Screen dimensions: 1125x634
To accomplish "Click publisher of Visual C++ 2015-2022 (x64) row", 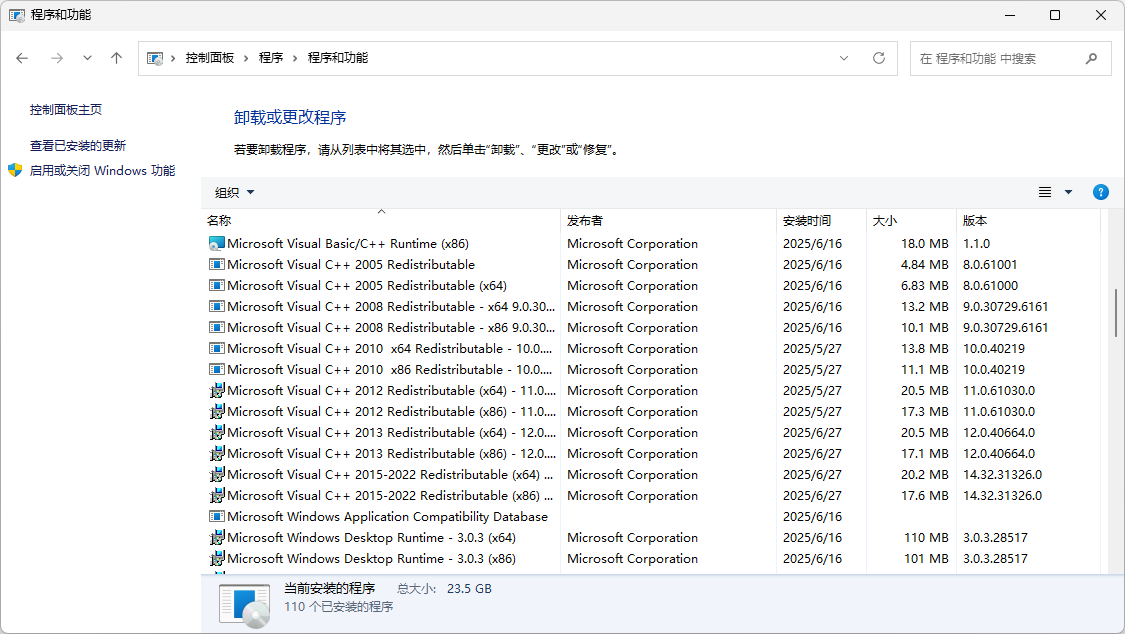I will click(632, 475).
